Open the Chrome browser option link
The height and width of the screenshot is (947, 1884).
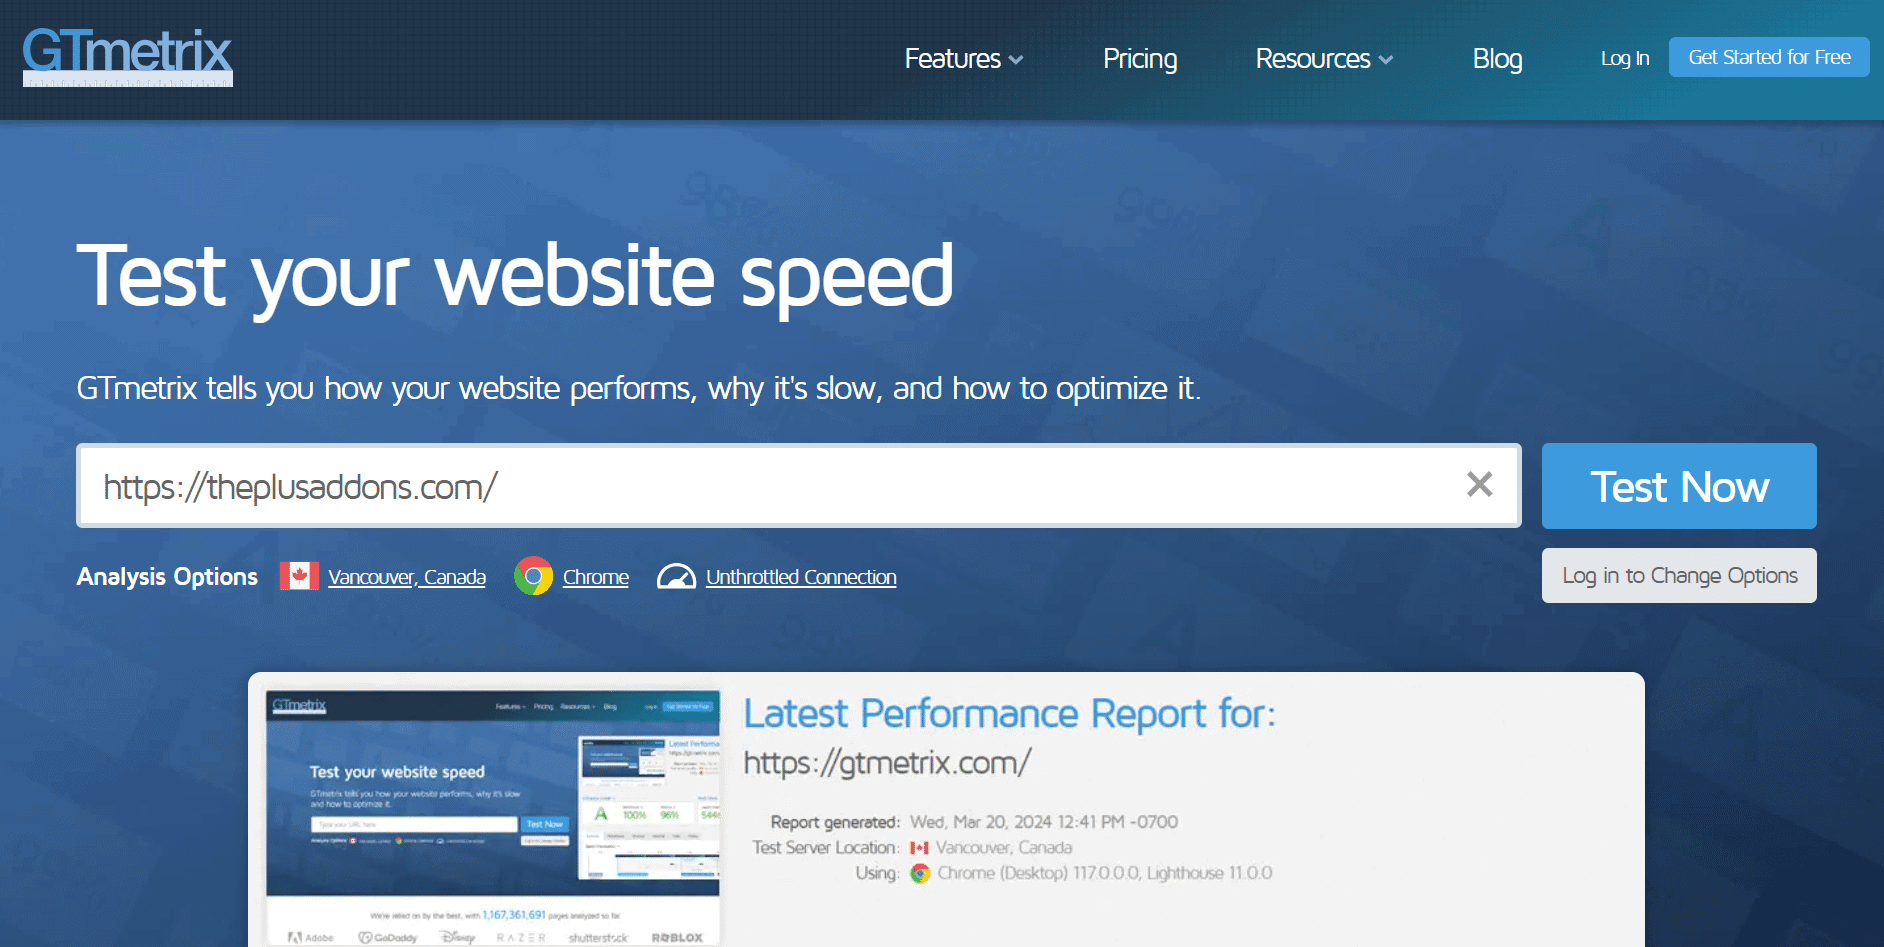[x=596, y=577]
